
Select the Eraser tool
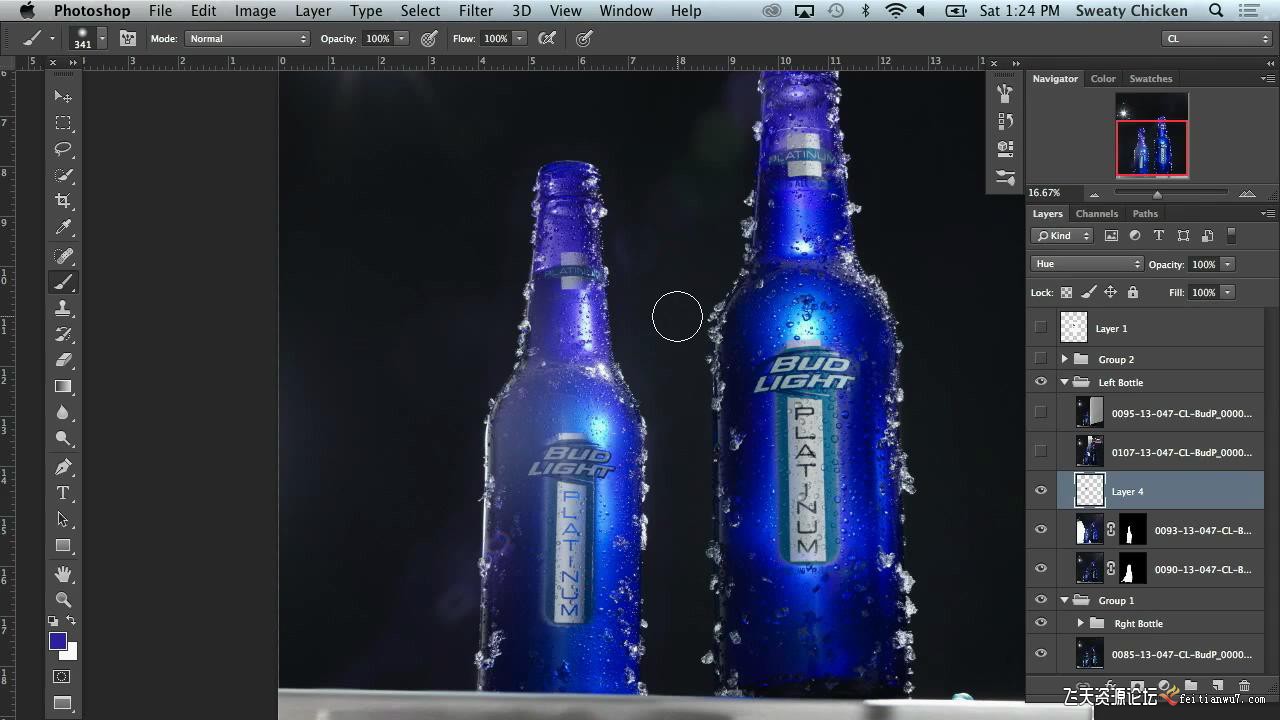coord(63,360)
